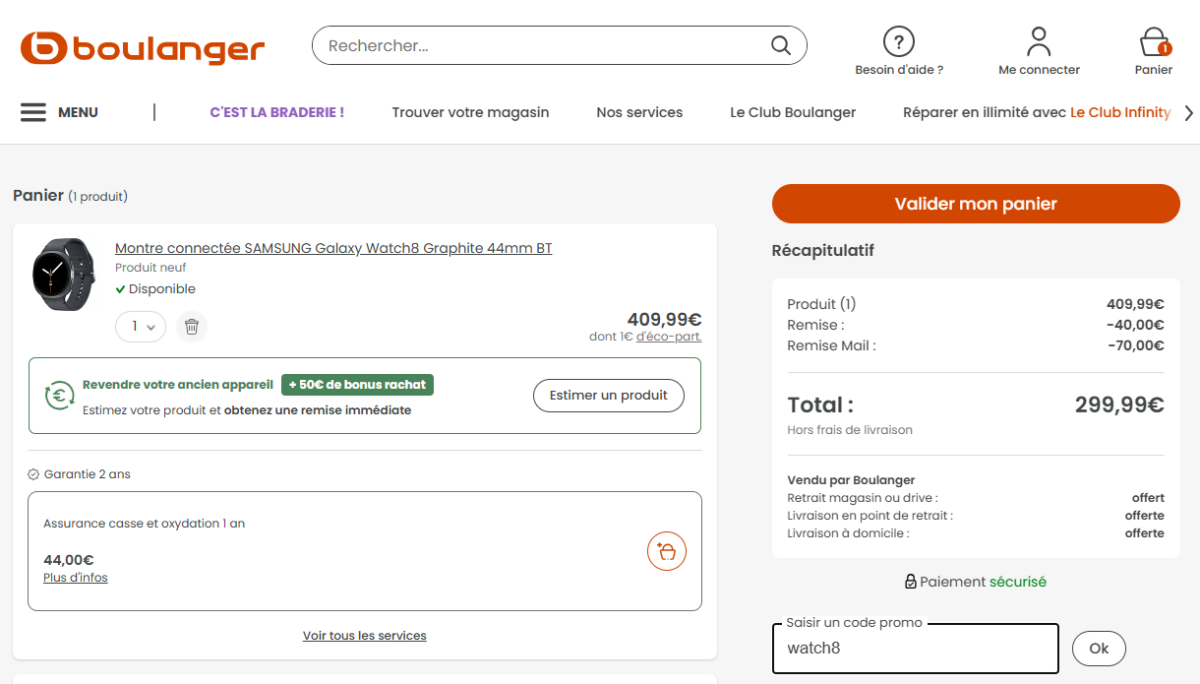Click the product price 409,99€ in the cart item
The image size is (1200, 684).
tap(664, 319)
